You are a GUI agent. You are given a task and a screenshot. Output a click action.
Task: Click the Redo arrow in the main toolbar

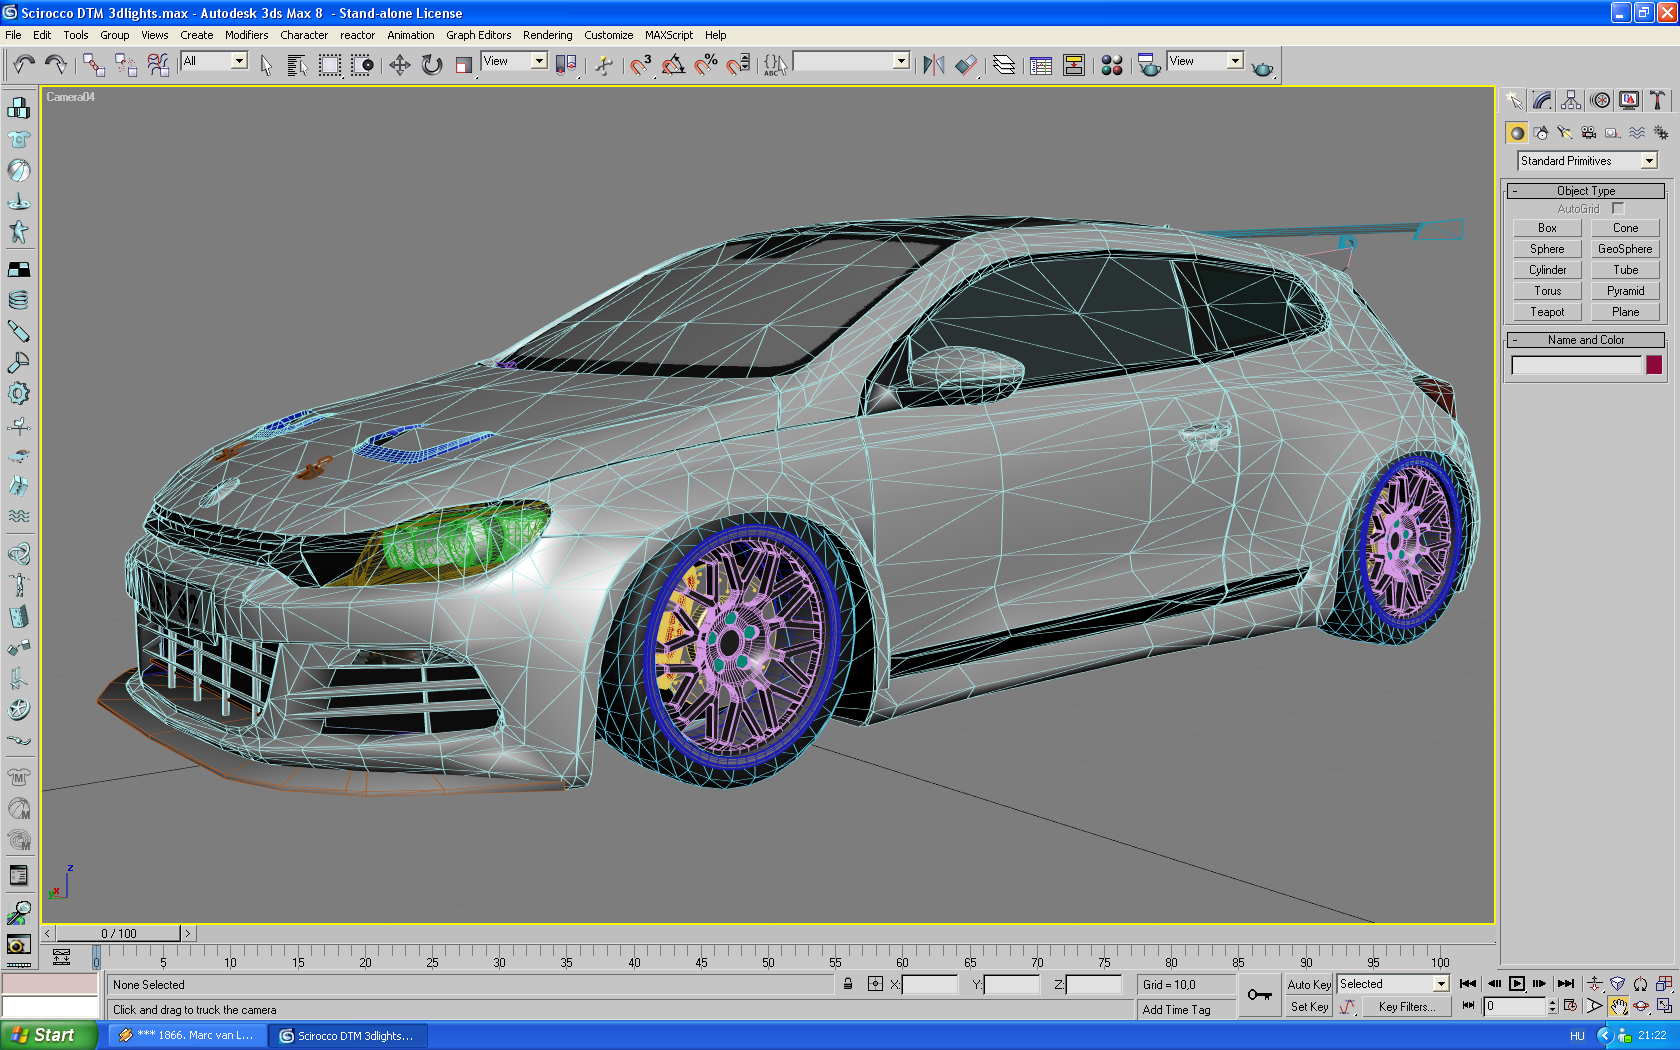pos(56,65)
